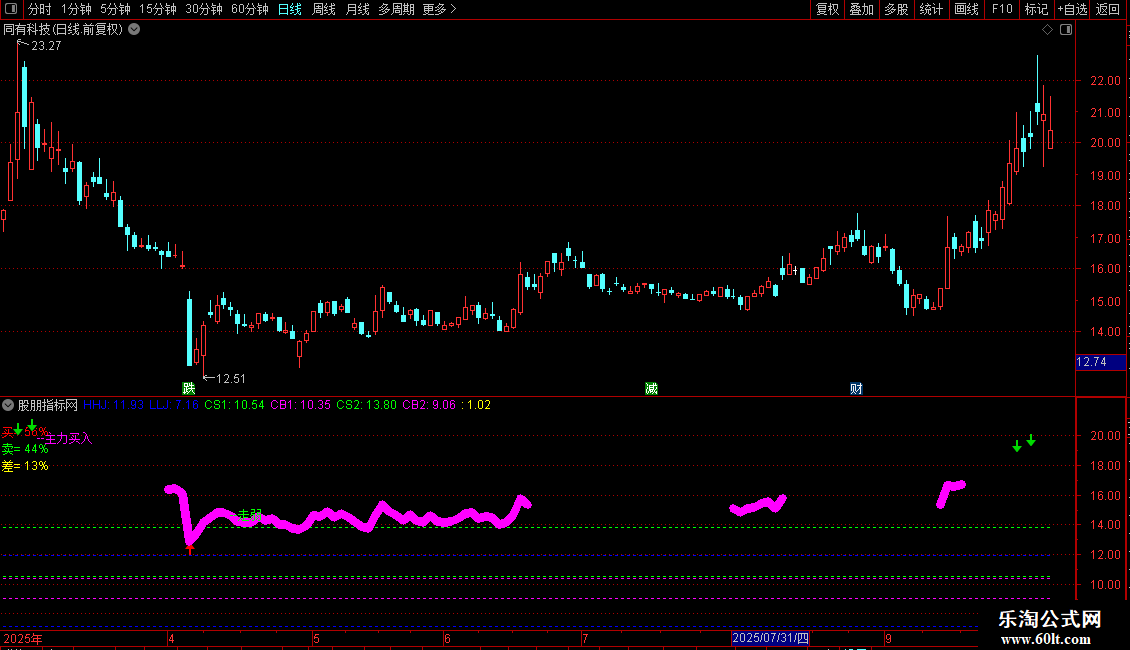Select the 1分钟 period tab
Image resolution: width=1130 pixels, height=650 pixels.
pos(76,9)
